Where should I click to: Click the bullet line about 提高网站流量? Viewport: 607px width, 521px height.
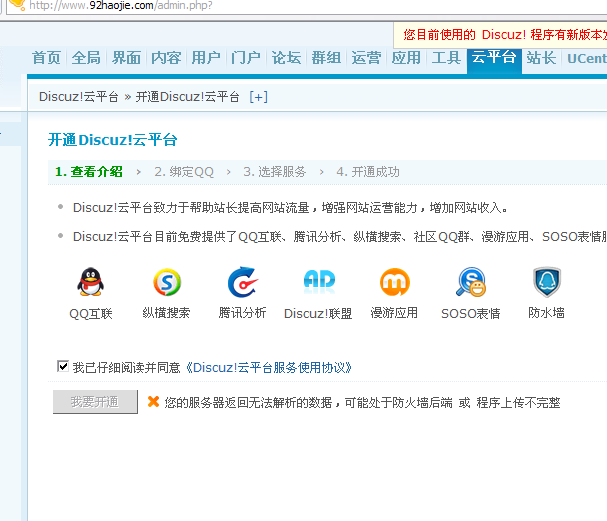[x=290, y=208]
